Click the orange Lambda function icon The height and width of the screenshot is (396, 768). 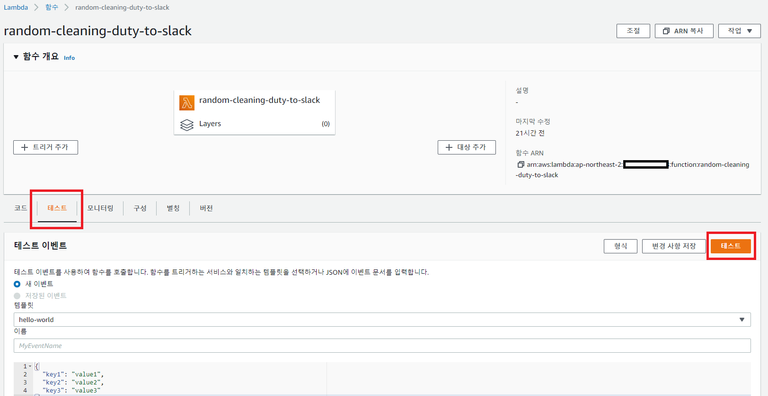[x=187, y=102]
